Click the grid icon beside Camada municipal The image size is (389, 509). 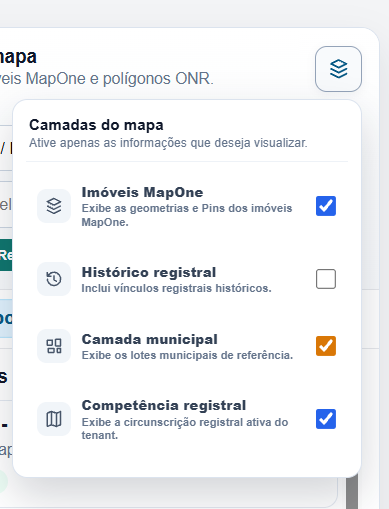click(54, 346)
